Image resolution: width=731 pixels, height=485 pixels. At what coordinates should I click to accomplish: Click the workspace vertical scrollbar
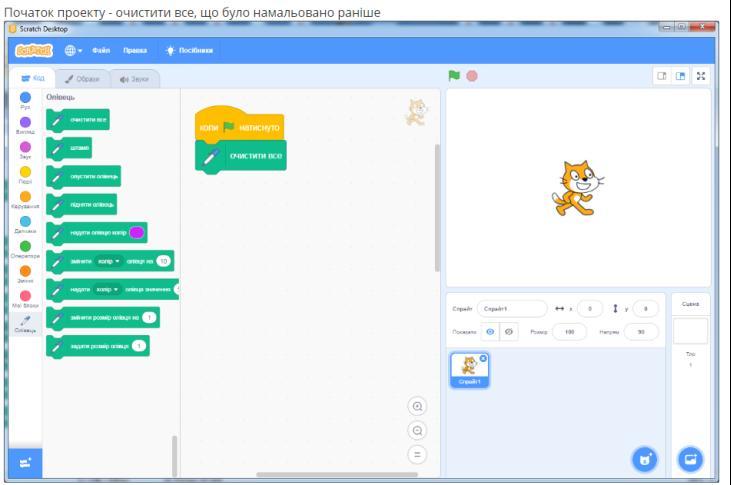tap(437, 208)
